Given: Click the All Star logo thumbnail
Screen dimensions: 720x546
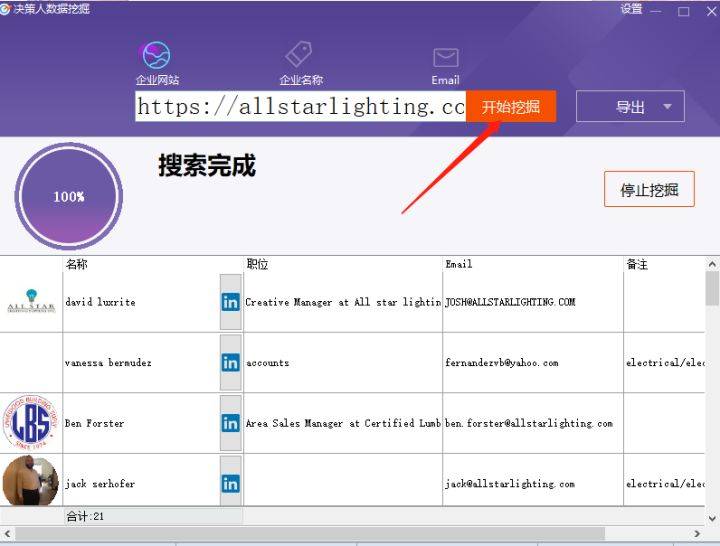Looking at the screenshot, I should coord(31,301).
